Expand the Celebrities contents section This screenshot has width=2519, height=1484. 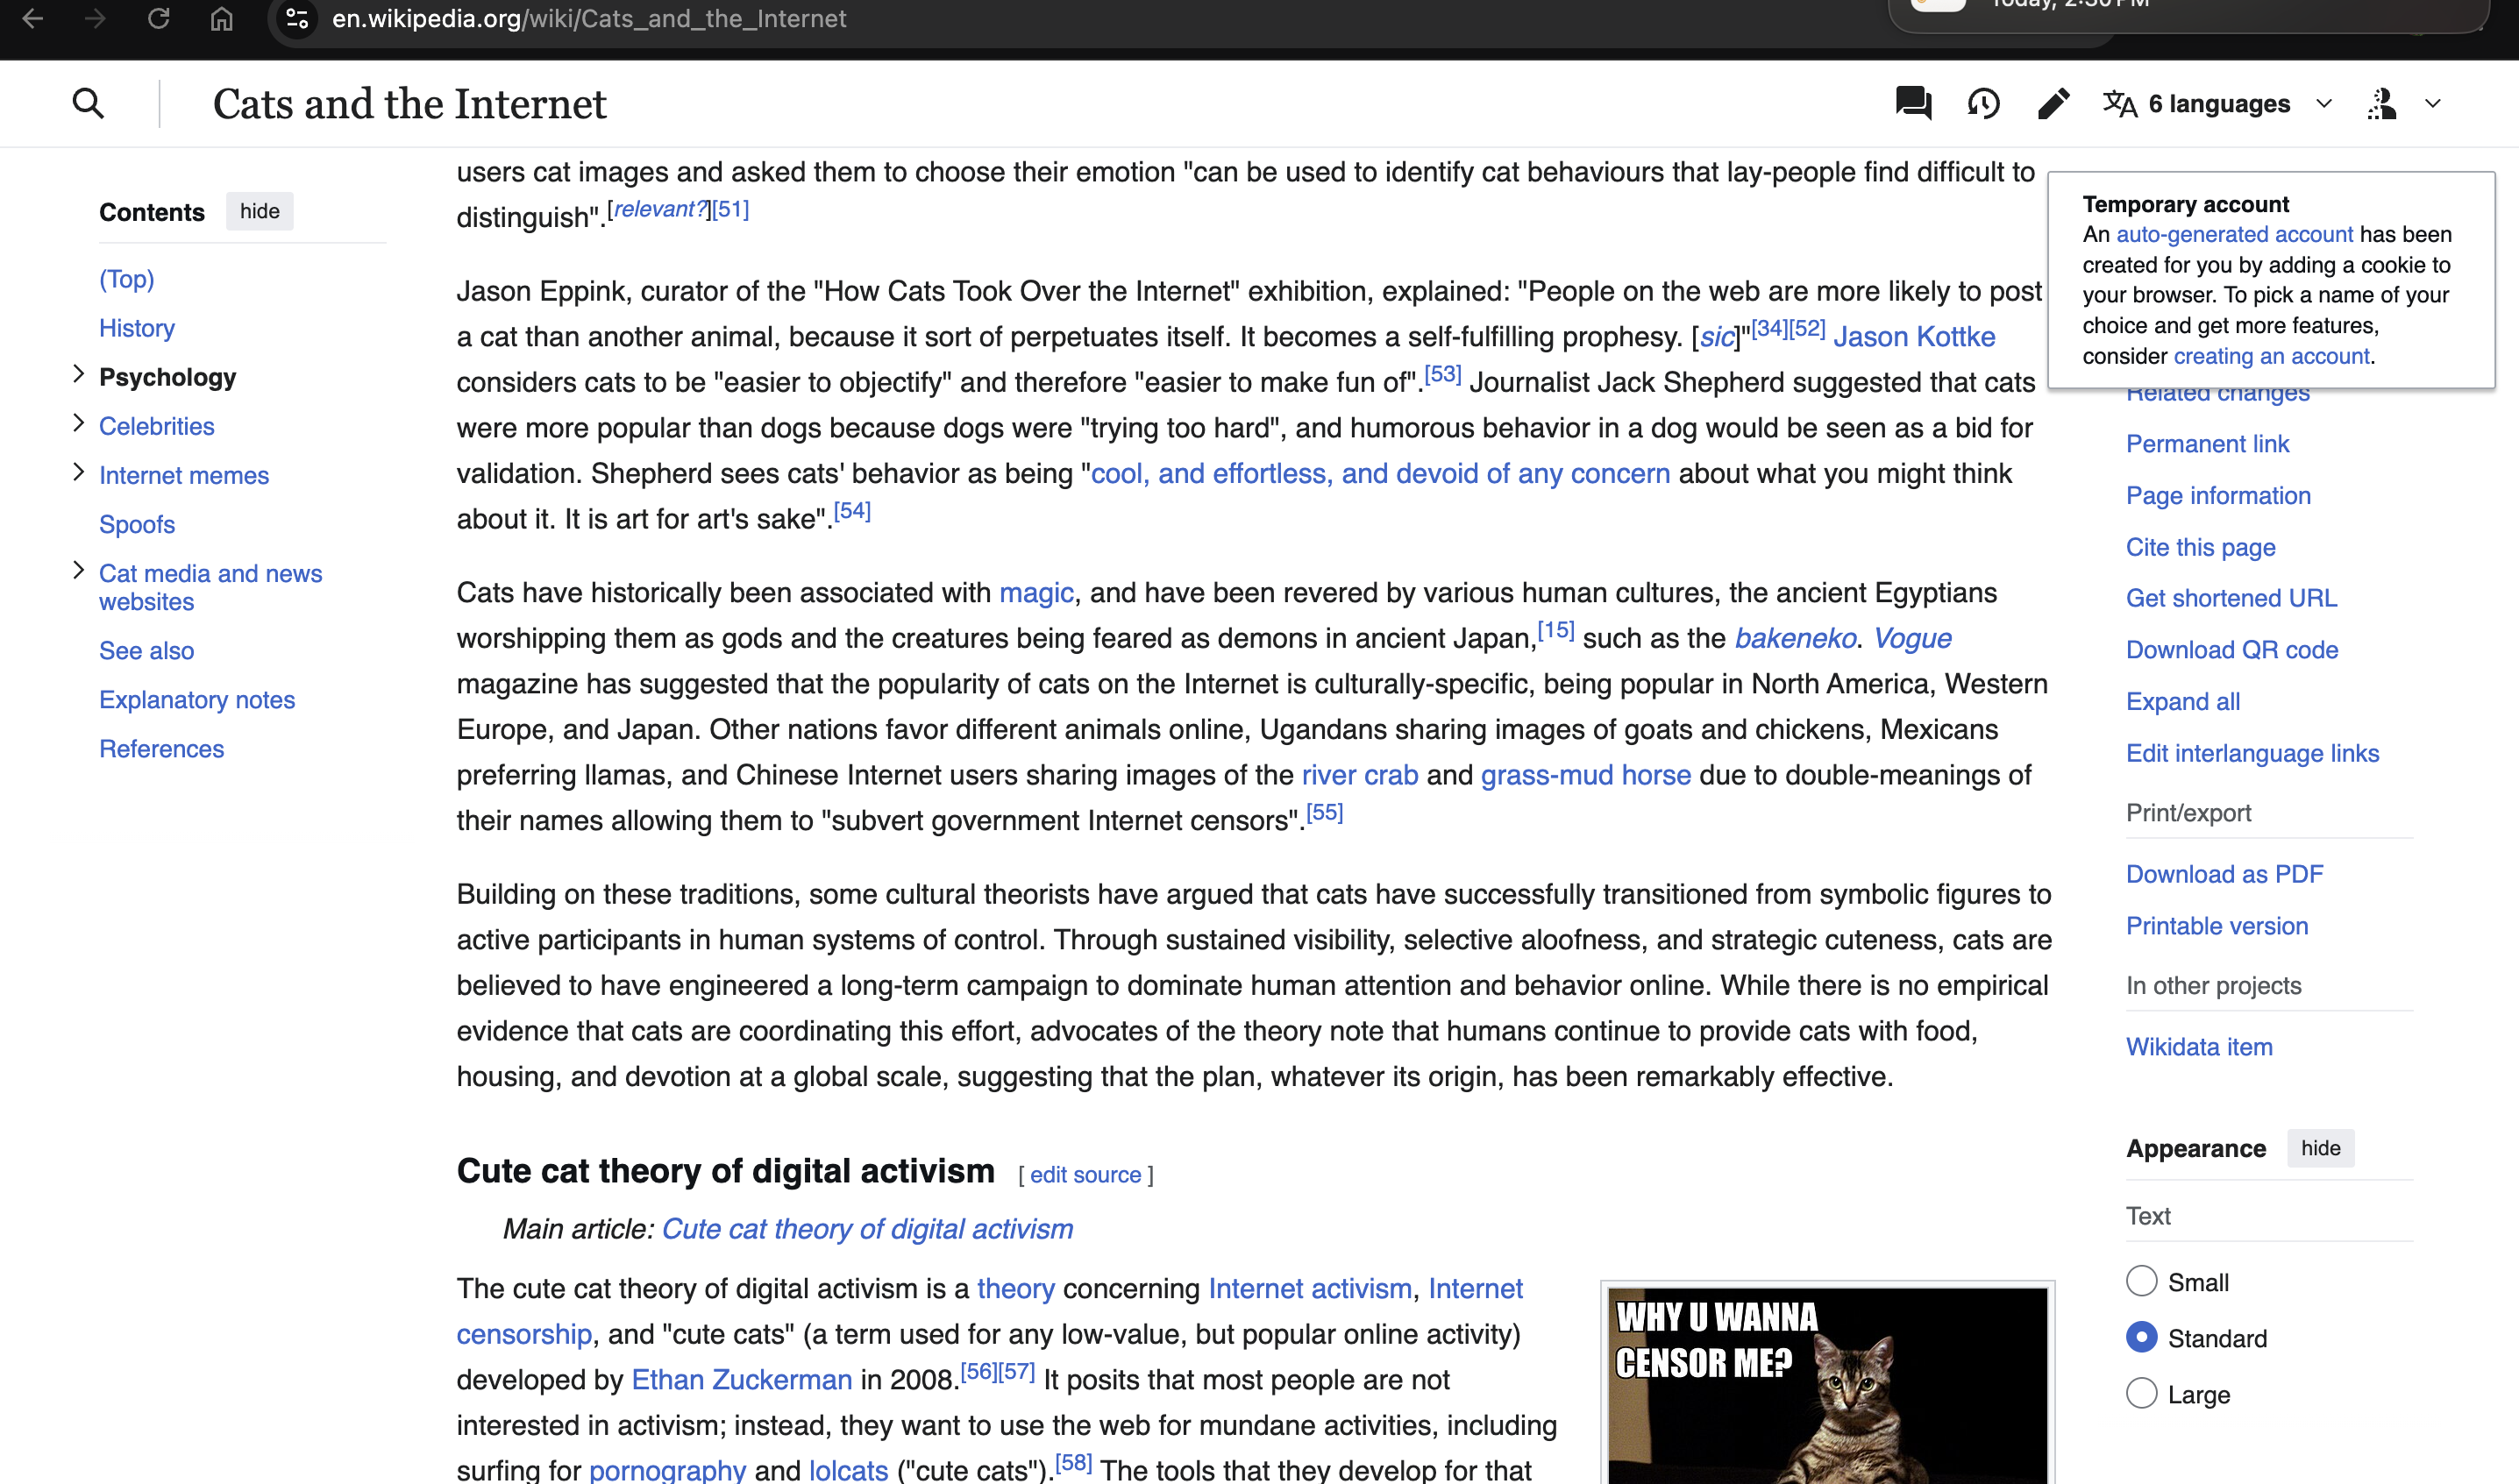[79, 424]
